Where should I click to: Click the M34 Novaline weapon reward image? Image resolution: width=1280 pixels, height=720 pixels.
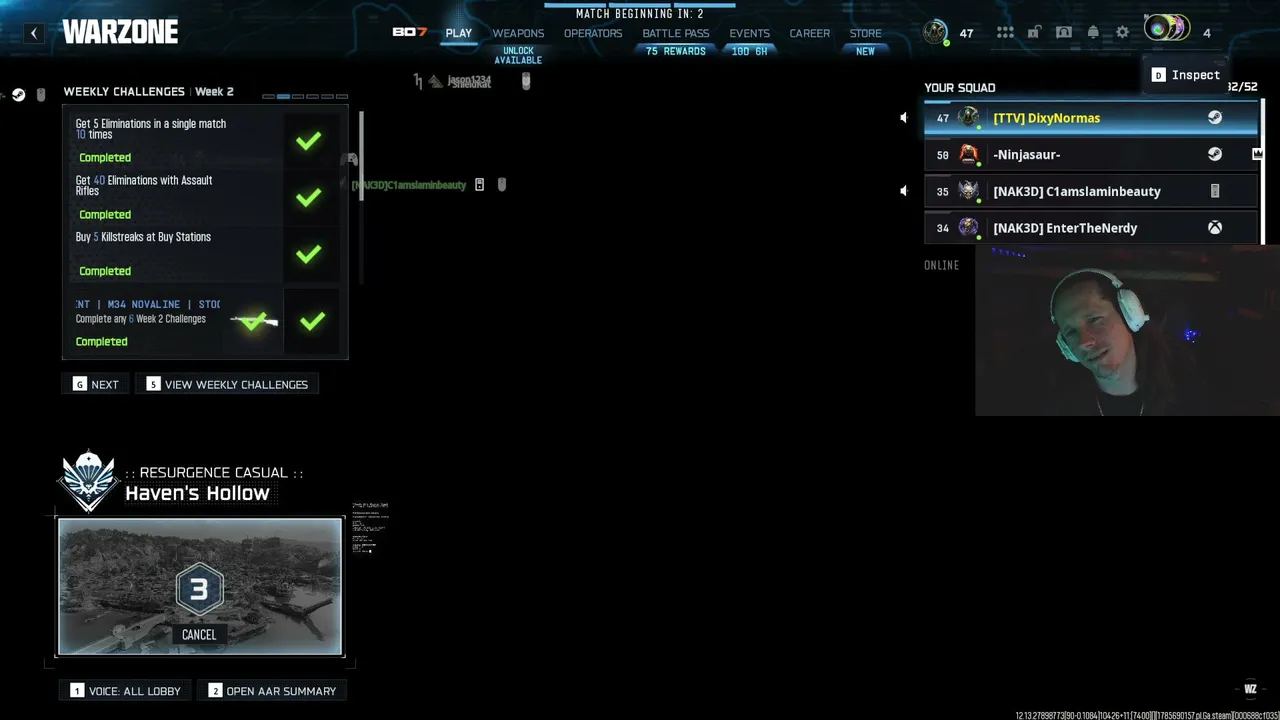[x=254, y=321]
